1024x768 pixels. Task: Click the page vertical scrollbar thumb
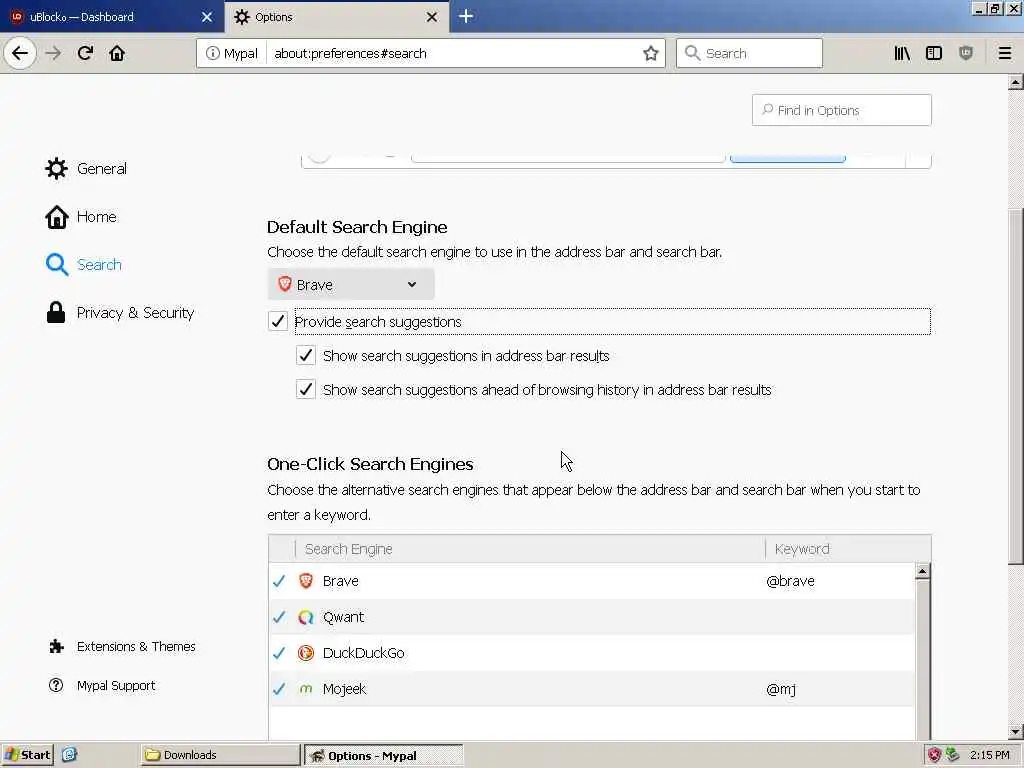[x=1016, y=387]
